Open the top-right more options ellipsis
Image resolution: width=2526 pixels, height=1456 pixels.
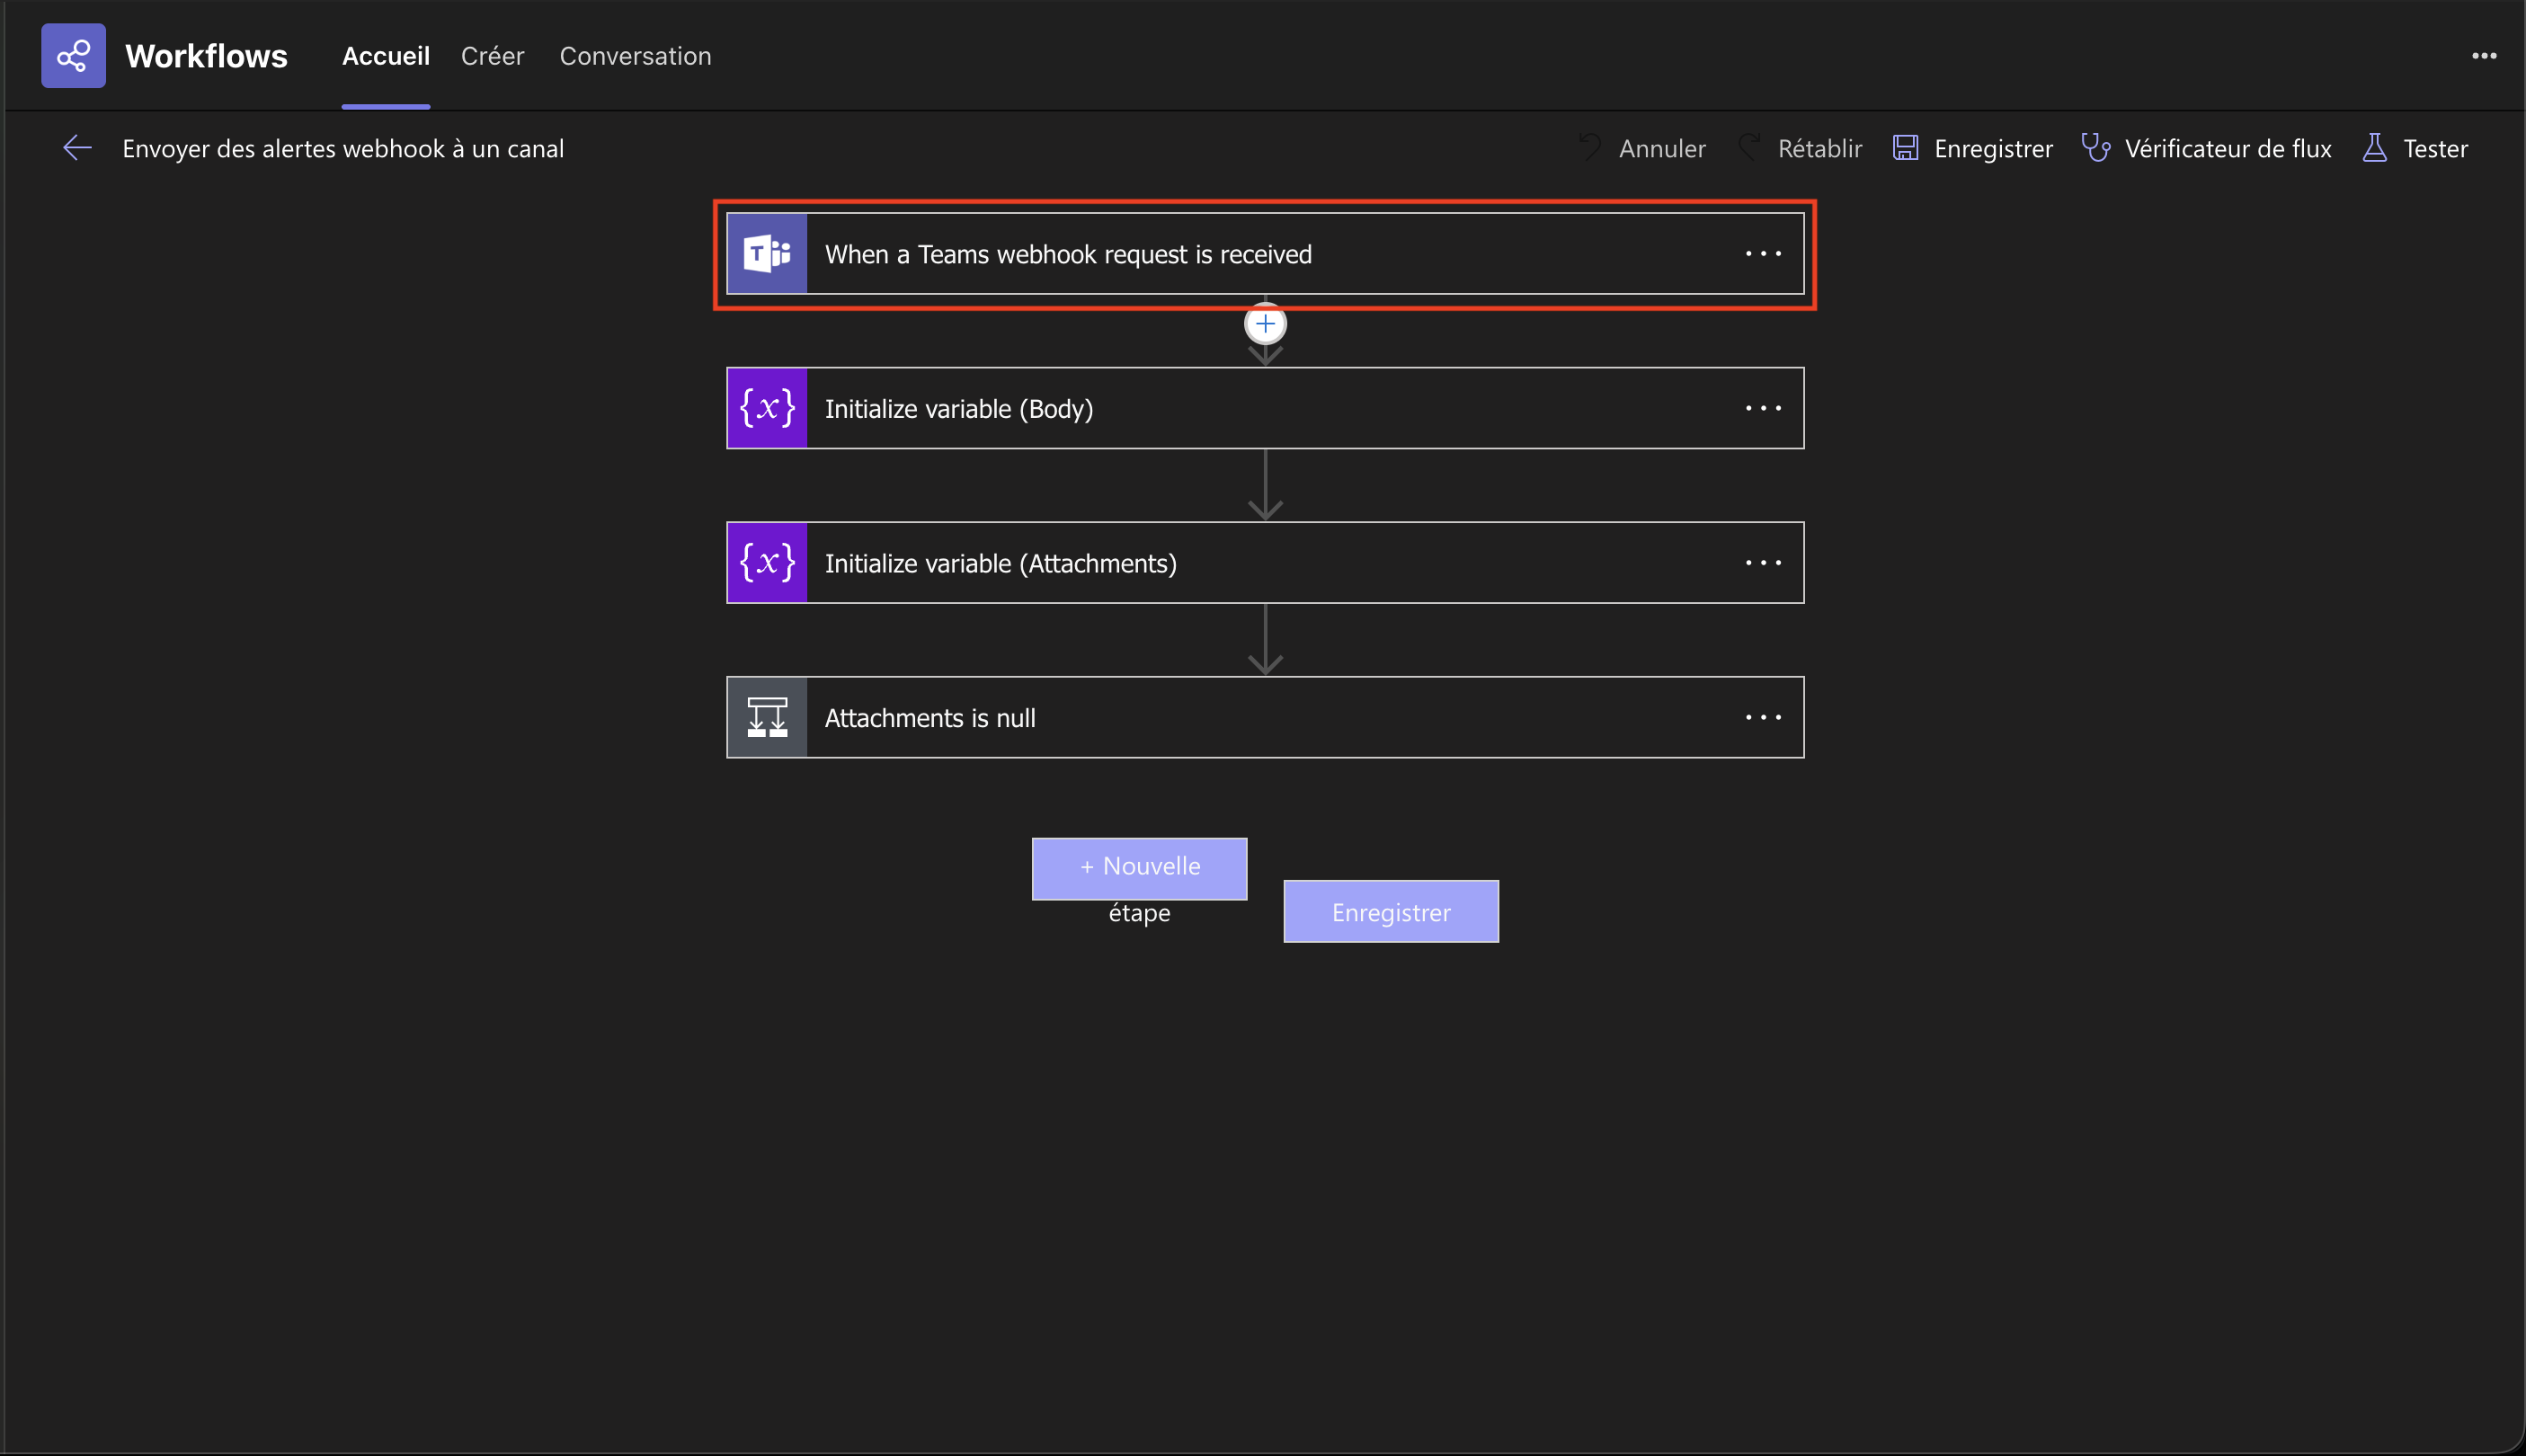tap(2484, 56)
